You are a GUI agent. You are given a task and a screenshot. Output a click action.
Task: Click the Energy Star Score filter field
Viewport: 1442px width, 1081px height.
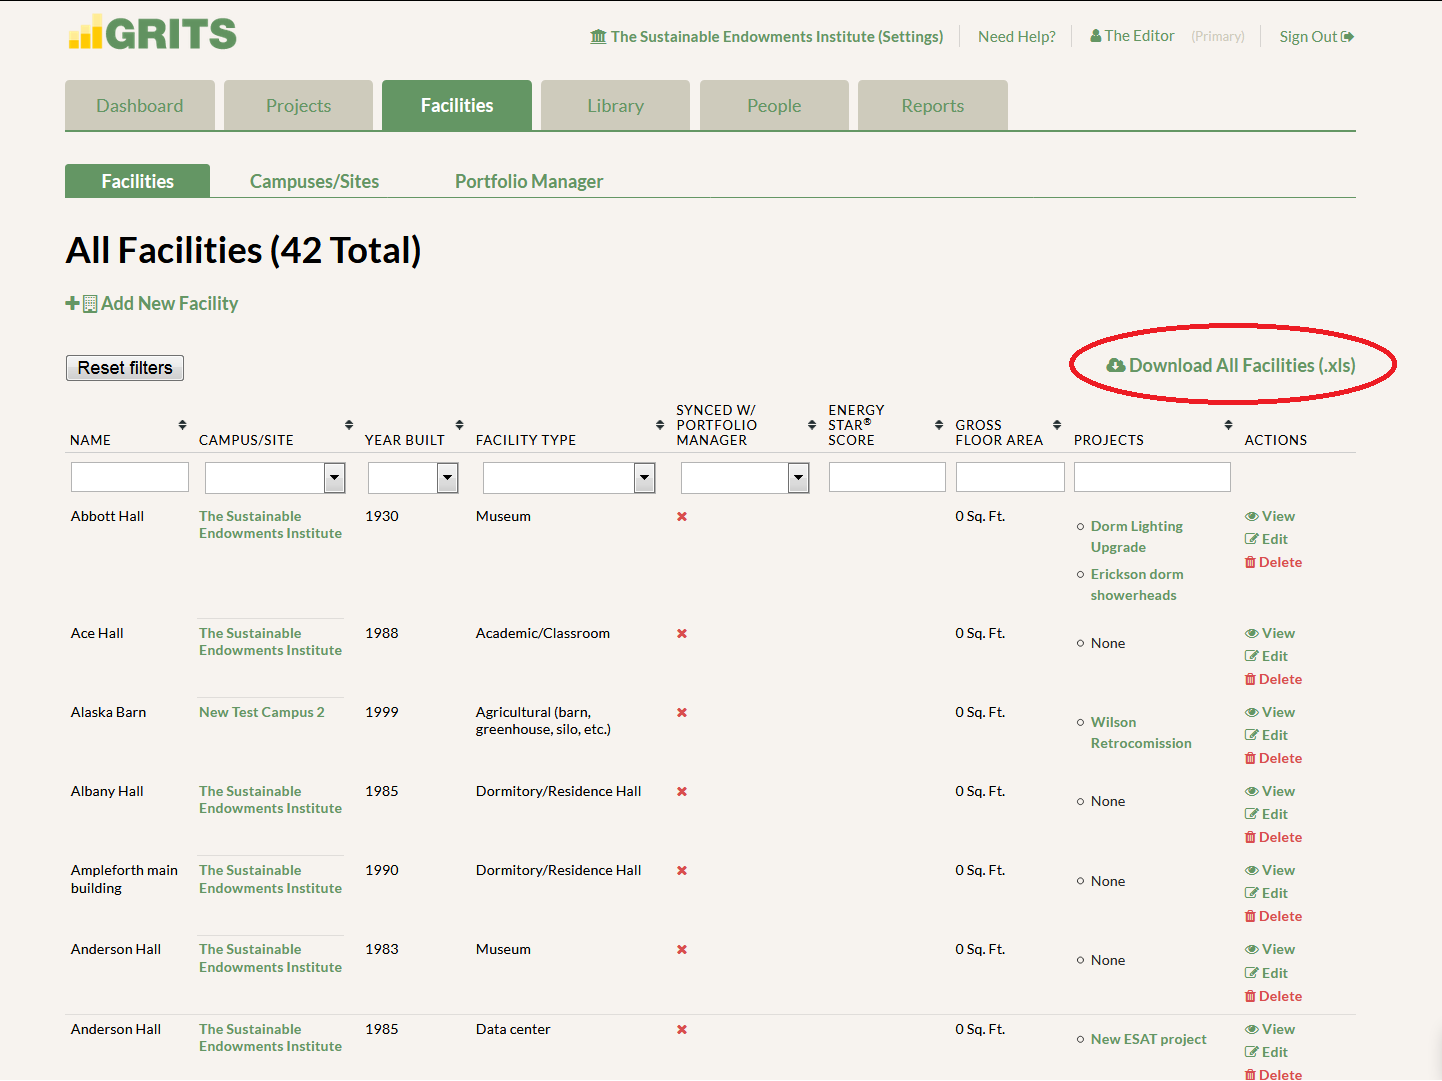887,477
